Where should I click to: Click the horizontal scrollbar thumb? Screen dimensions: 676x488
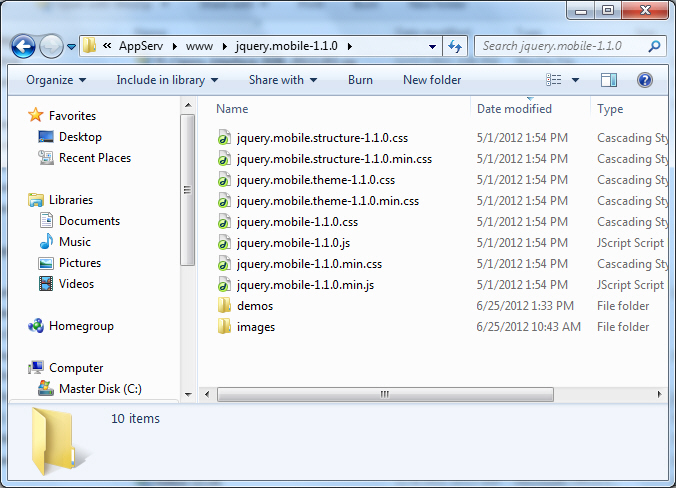coord(385,394)
